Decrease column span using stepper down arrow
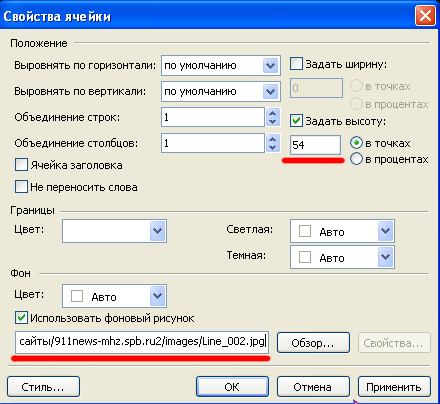Image resolution: width=440 pixels, height=404 pixels. pyautogui.click(x=273, y=147)
